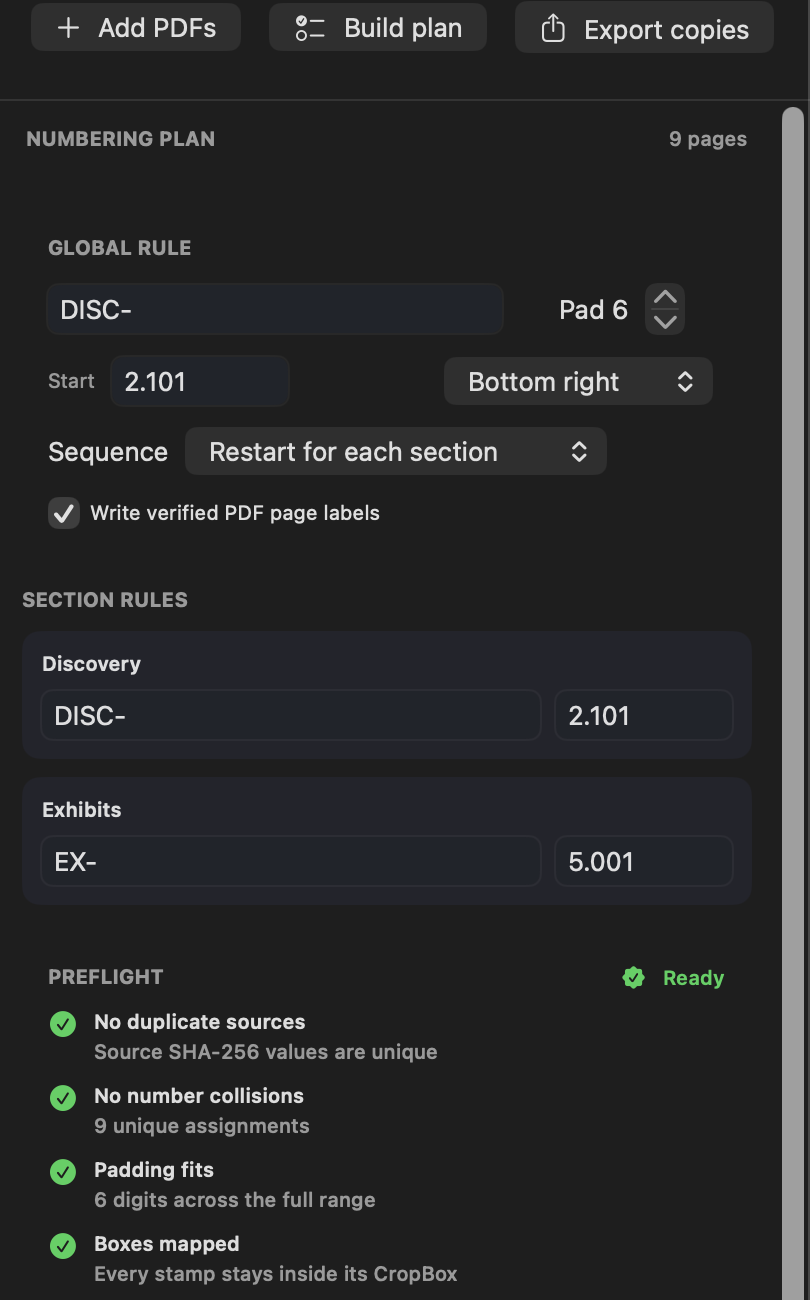
Task: Click the green Ready badge icon
Action: (x=633, y=978)
